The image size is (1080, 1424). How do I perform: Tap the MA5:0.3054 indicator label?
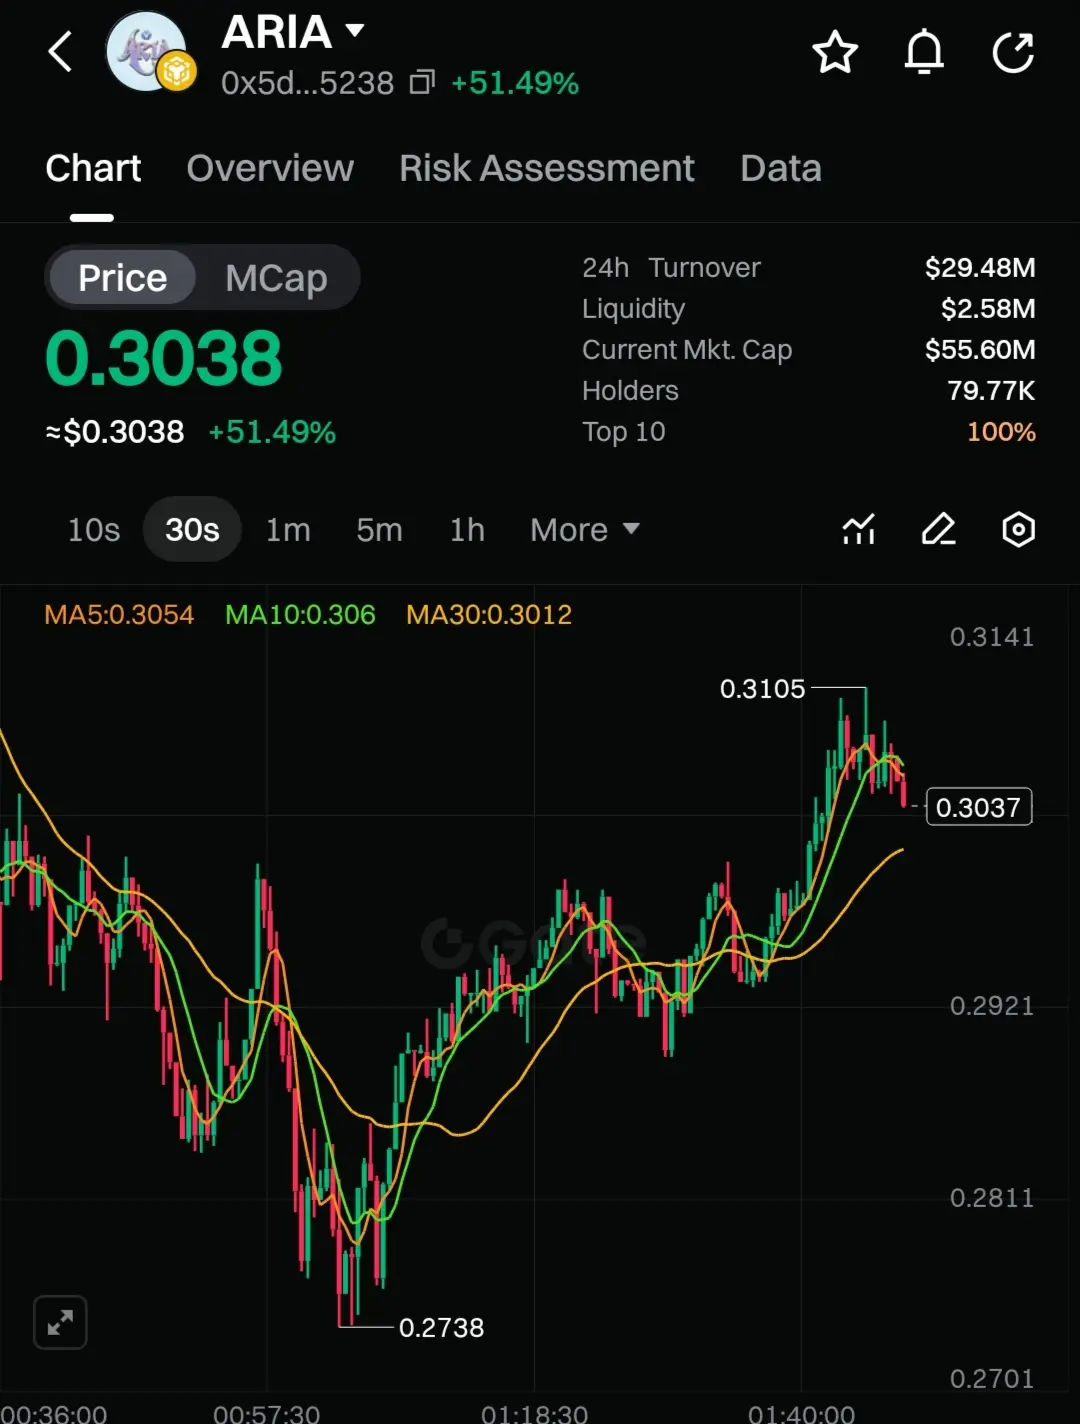pos(119,614)
